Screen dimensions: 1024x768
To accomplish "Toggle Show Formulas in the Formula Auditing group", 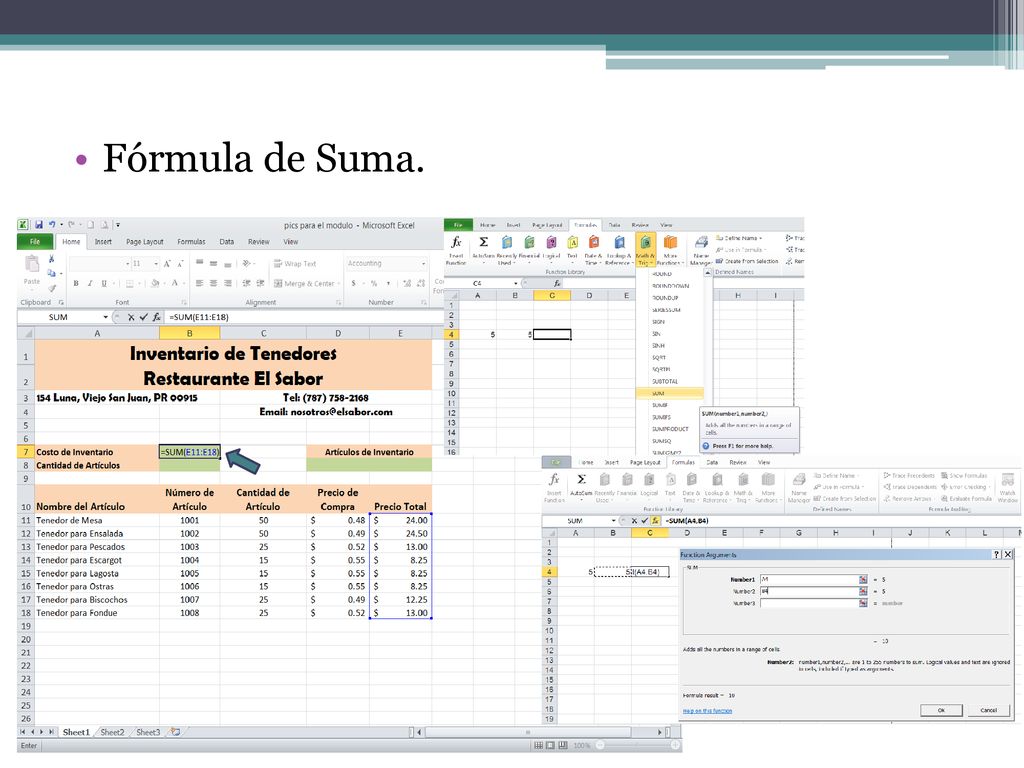I will coord(964,475).
